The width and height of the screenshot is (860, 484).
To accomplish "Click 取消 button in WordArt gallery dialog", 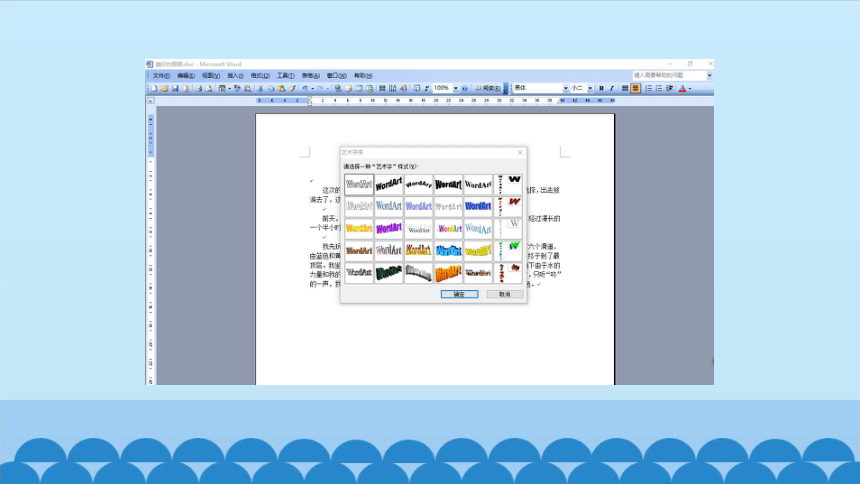I will [x=505, y=294].
